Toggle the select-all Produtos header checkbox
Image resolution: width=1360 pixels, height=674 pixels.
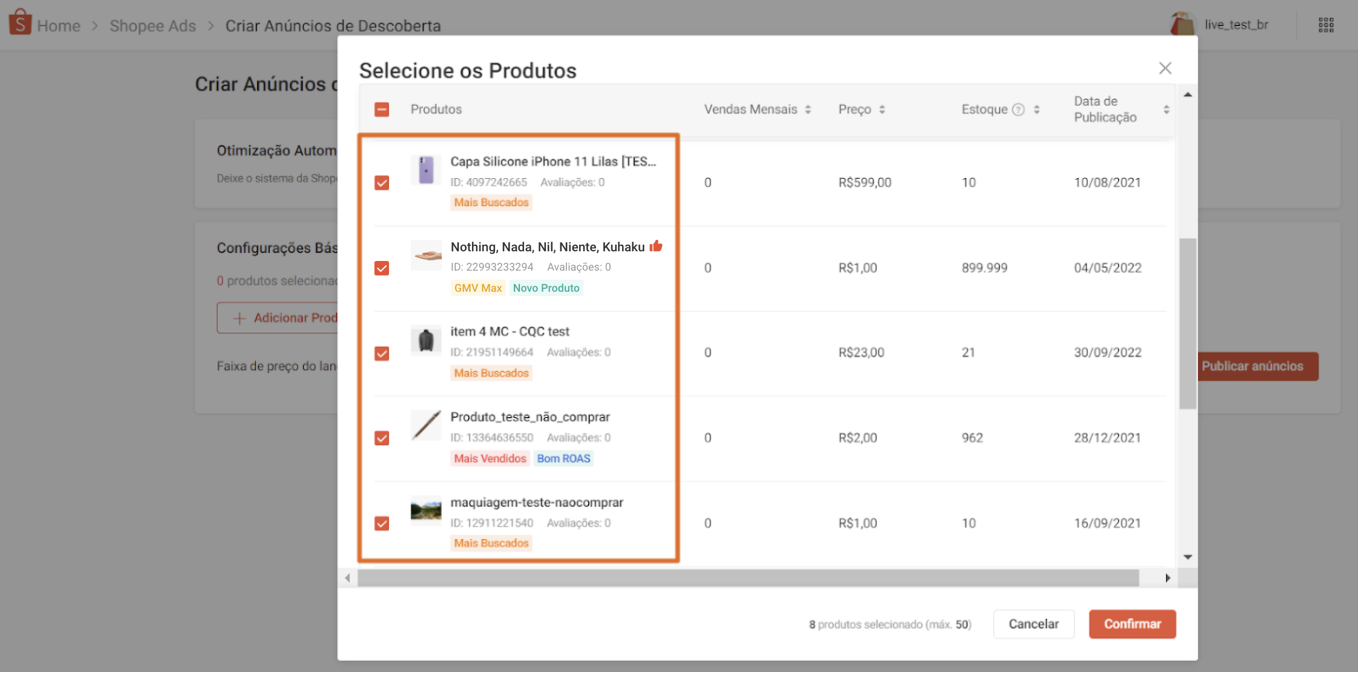[381, 110]
